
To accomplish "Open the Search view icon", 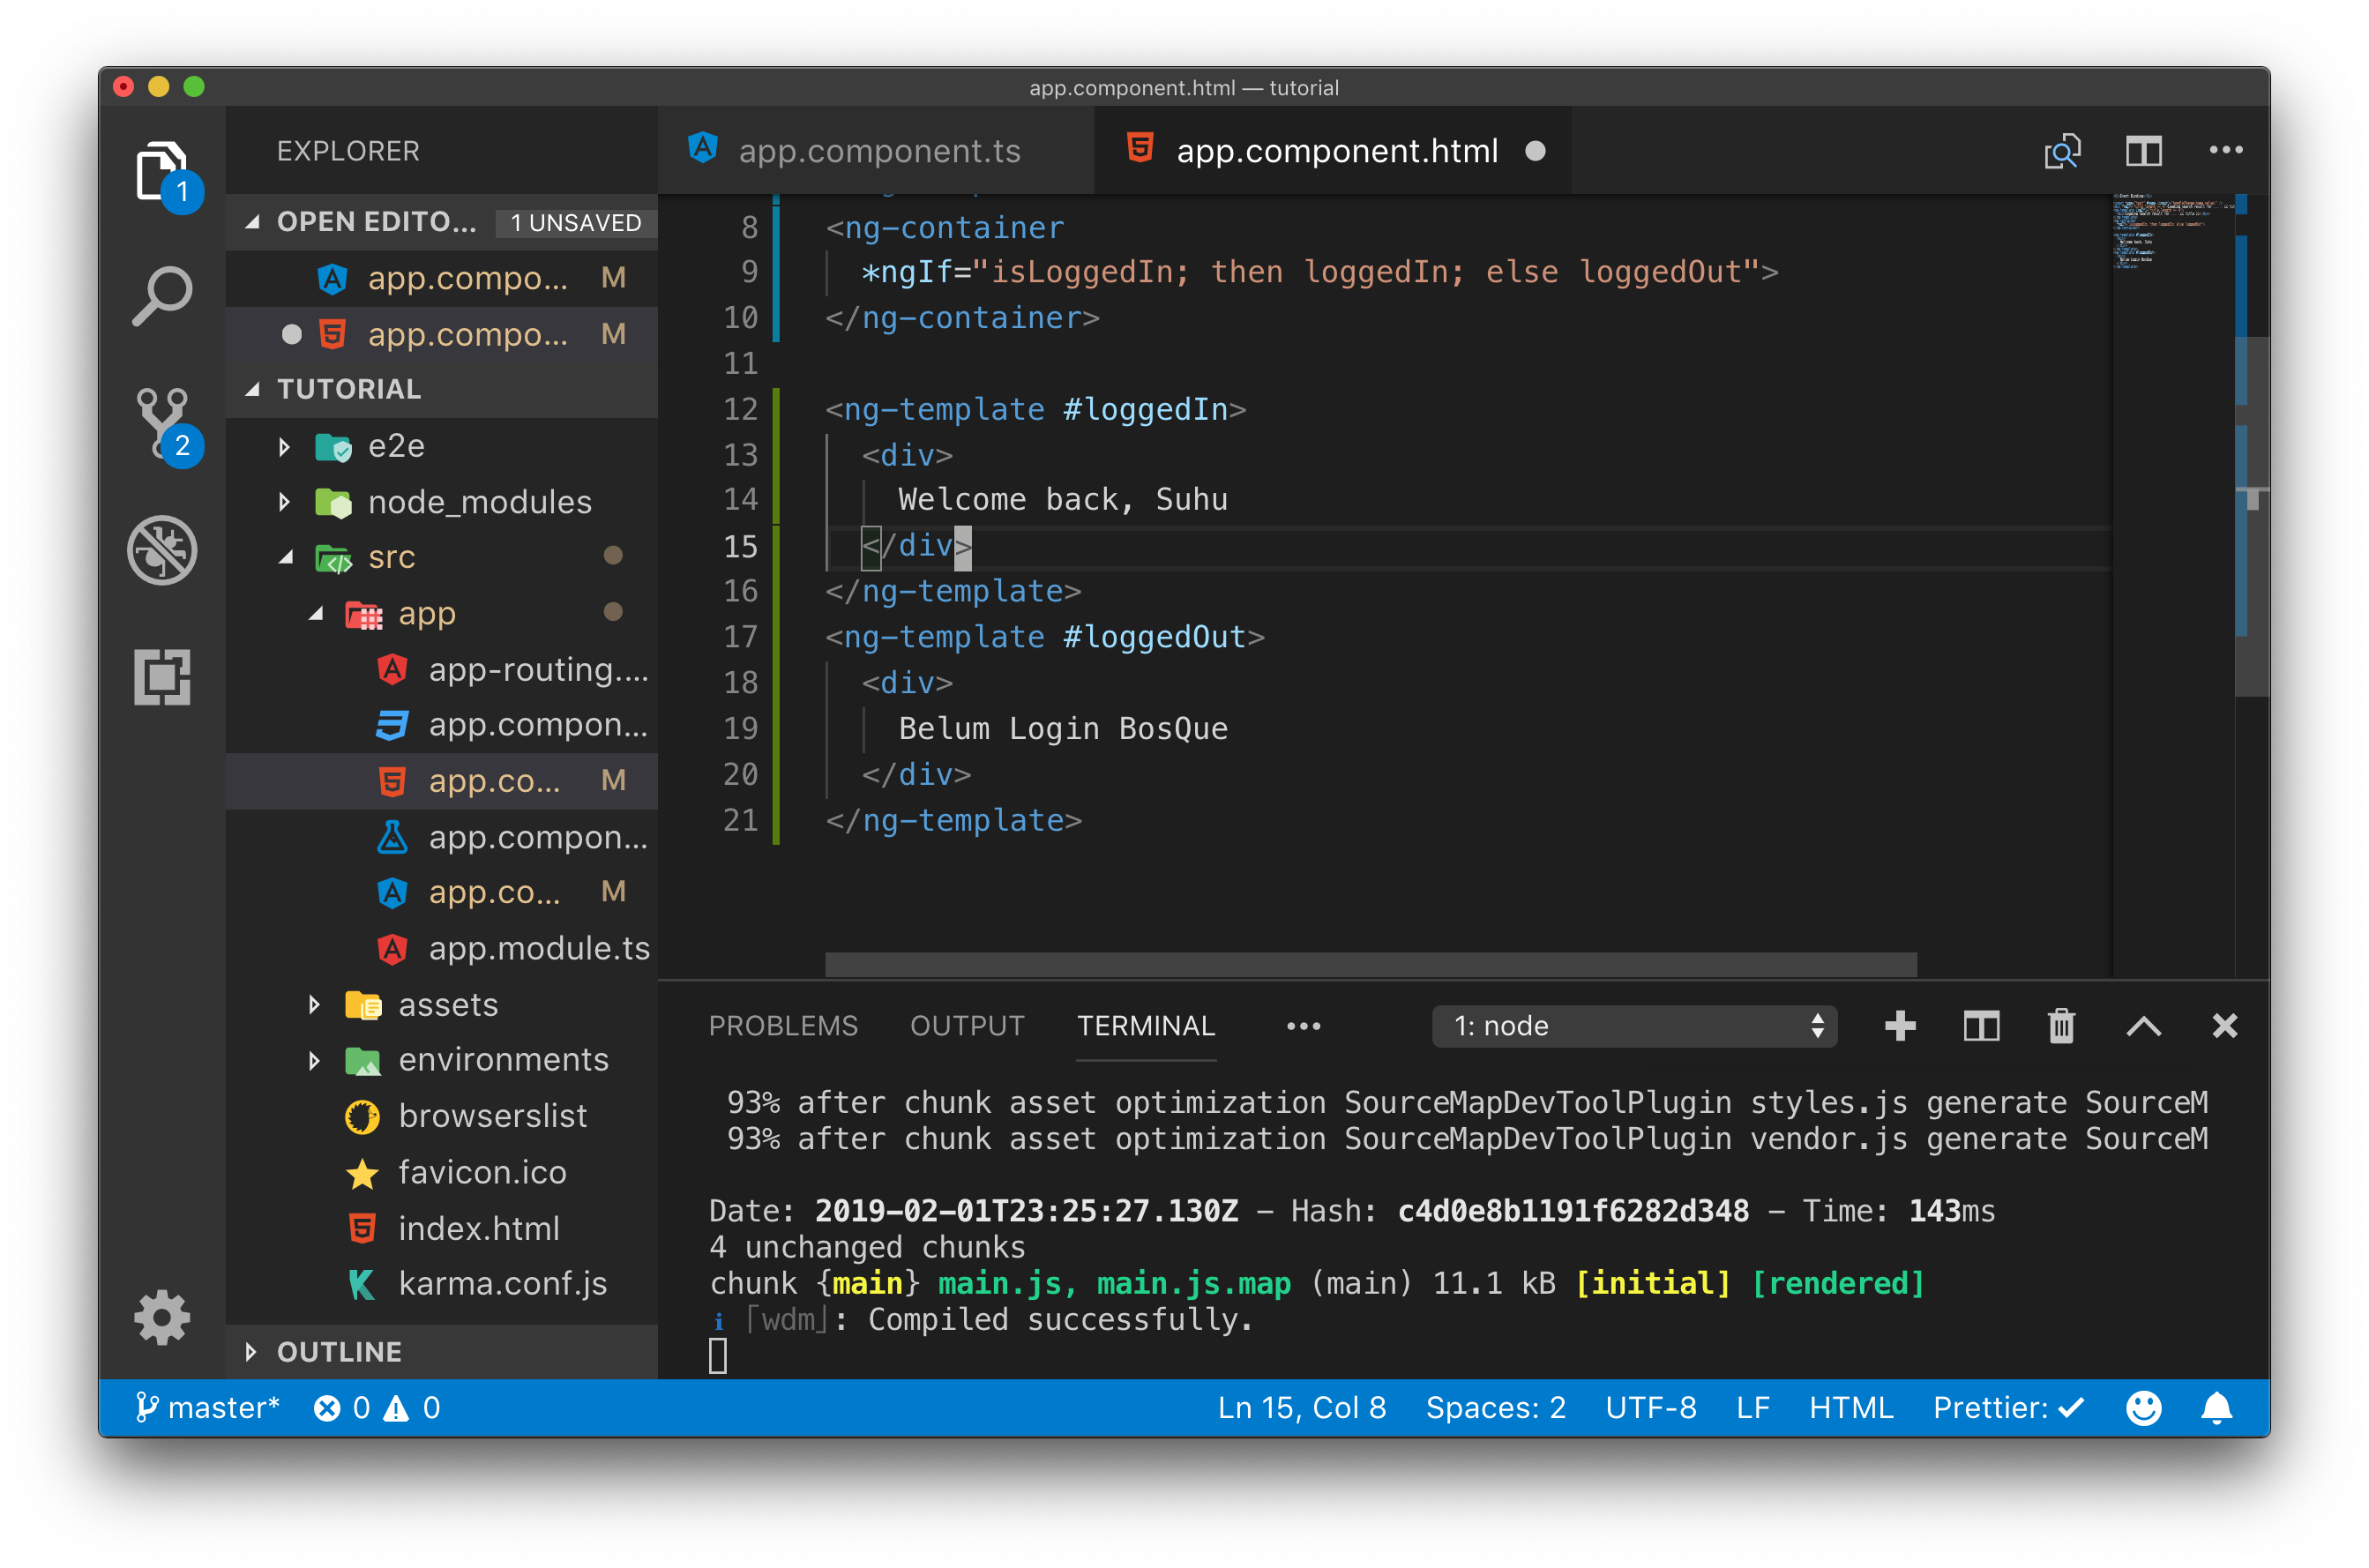I will tap(162, 296).
